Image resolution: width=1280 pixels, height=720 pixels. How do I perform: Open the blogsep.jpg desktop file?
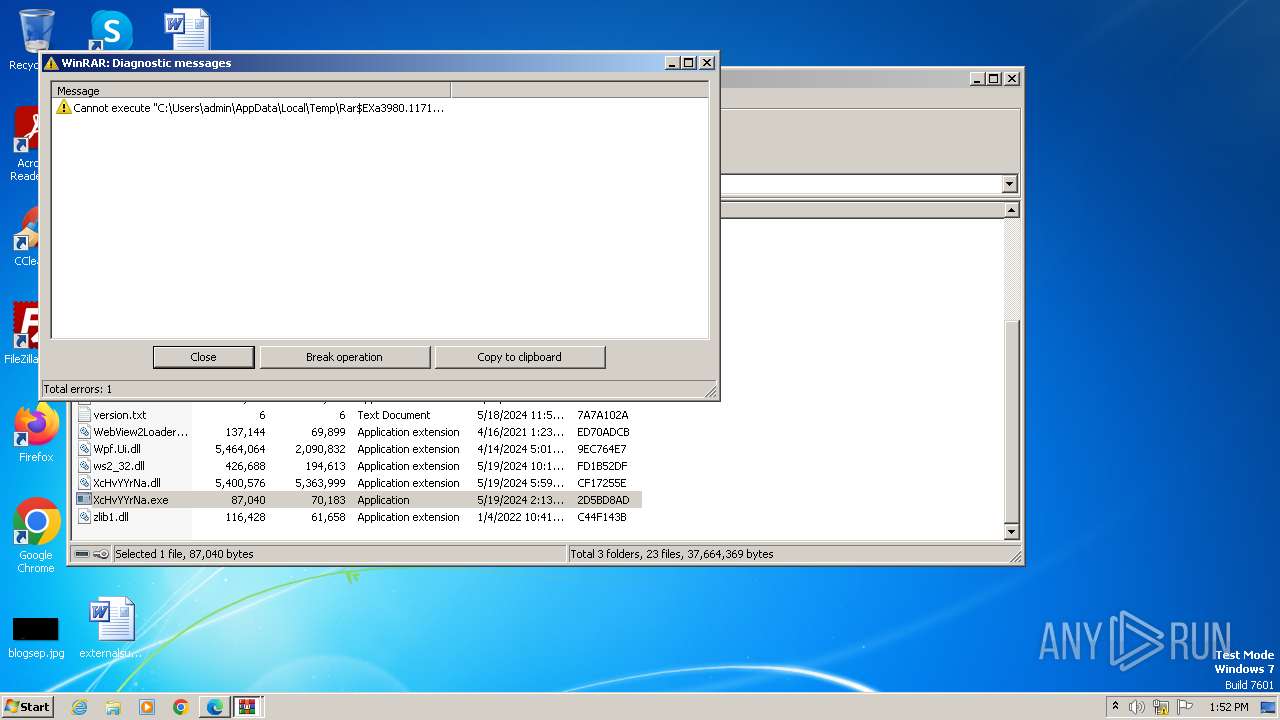coord(36,636)
